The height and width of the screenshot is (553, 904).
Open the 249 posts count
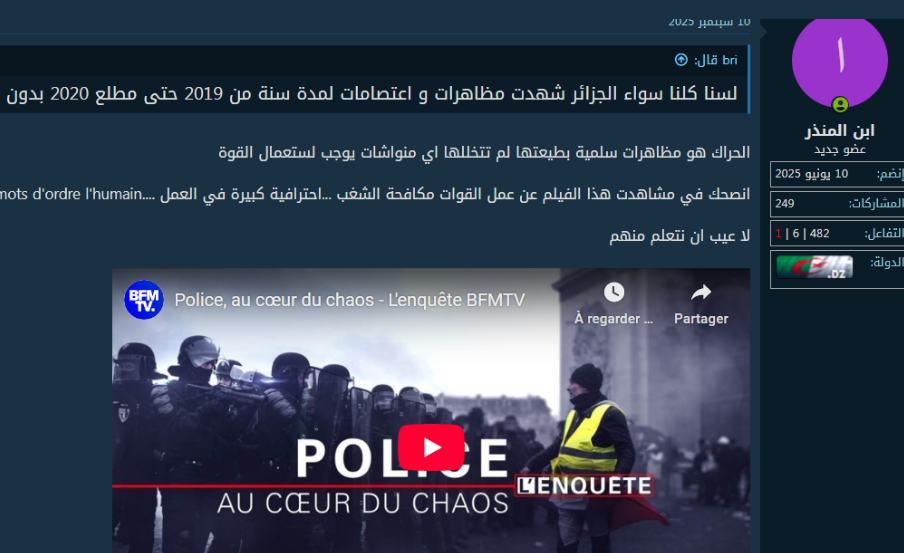(785, 204)
